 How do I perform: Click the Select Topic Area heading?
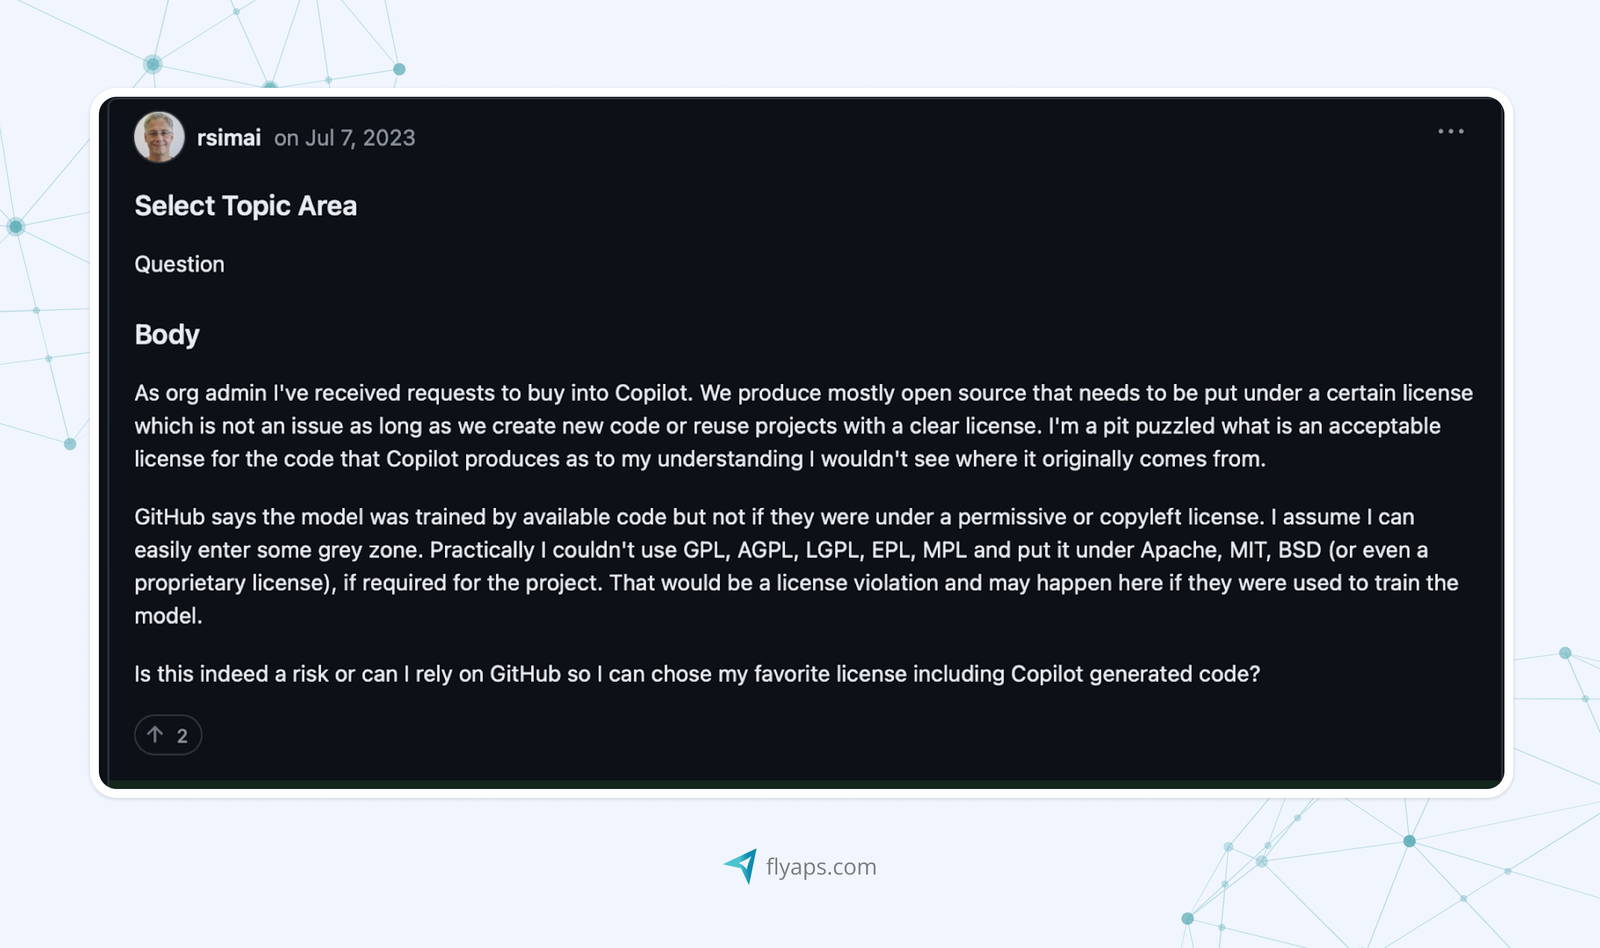245,206
